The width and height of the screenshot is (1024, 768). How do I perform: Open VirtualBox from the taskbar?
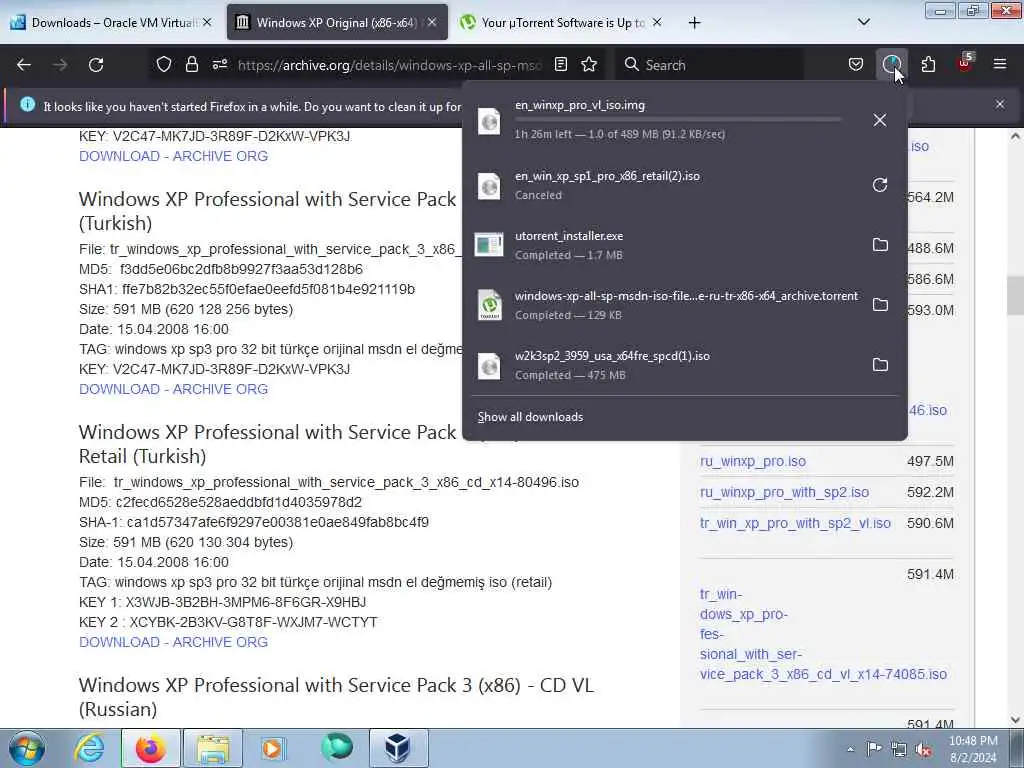398,748
